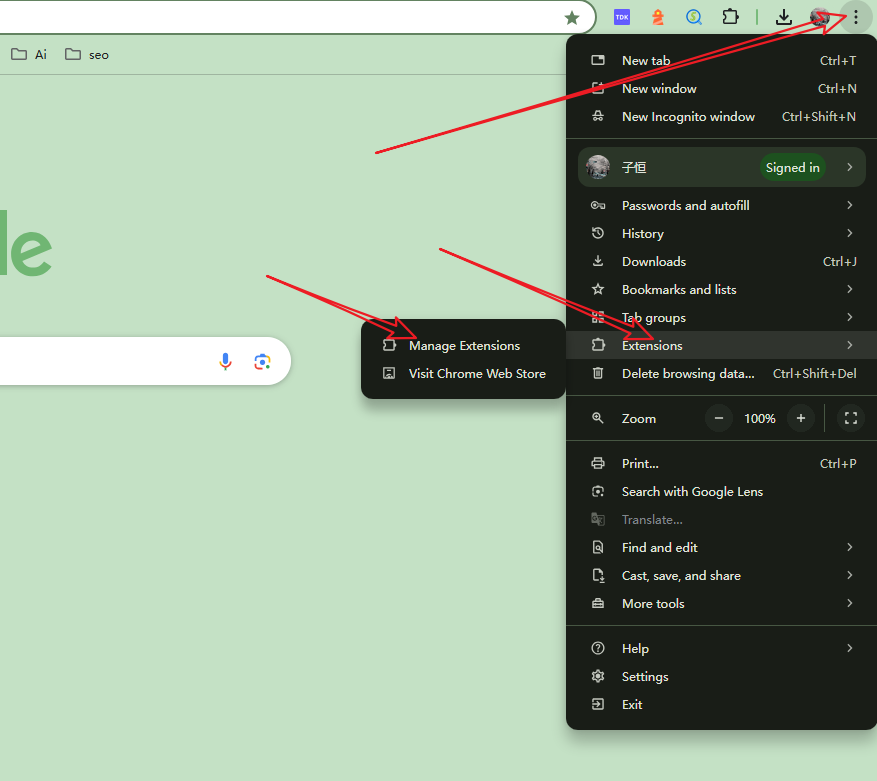The width and height of the screenshot is (877, 781).
Task: Open the seo bookmarks folder
Action: coord(86,54)
